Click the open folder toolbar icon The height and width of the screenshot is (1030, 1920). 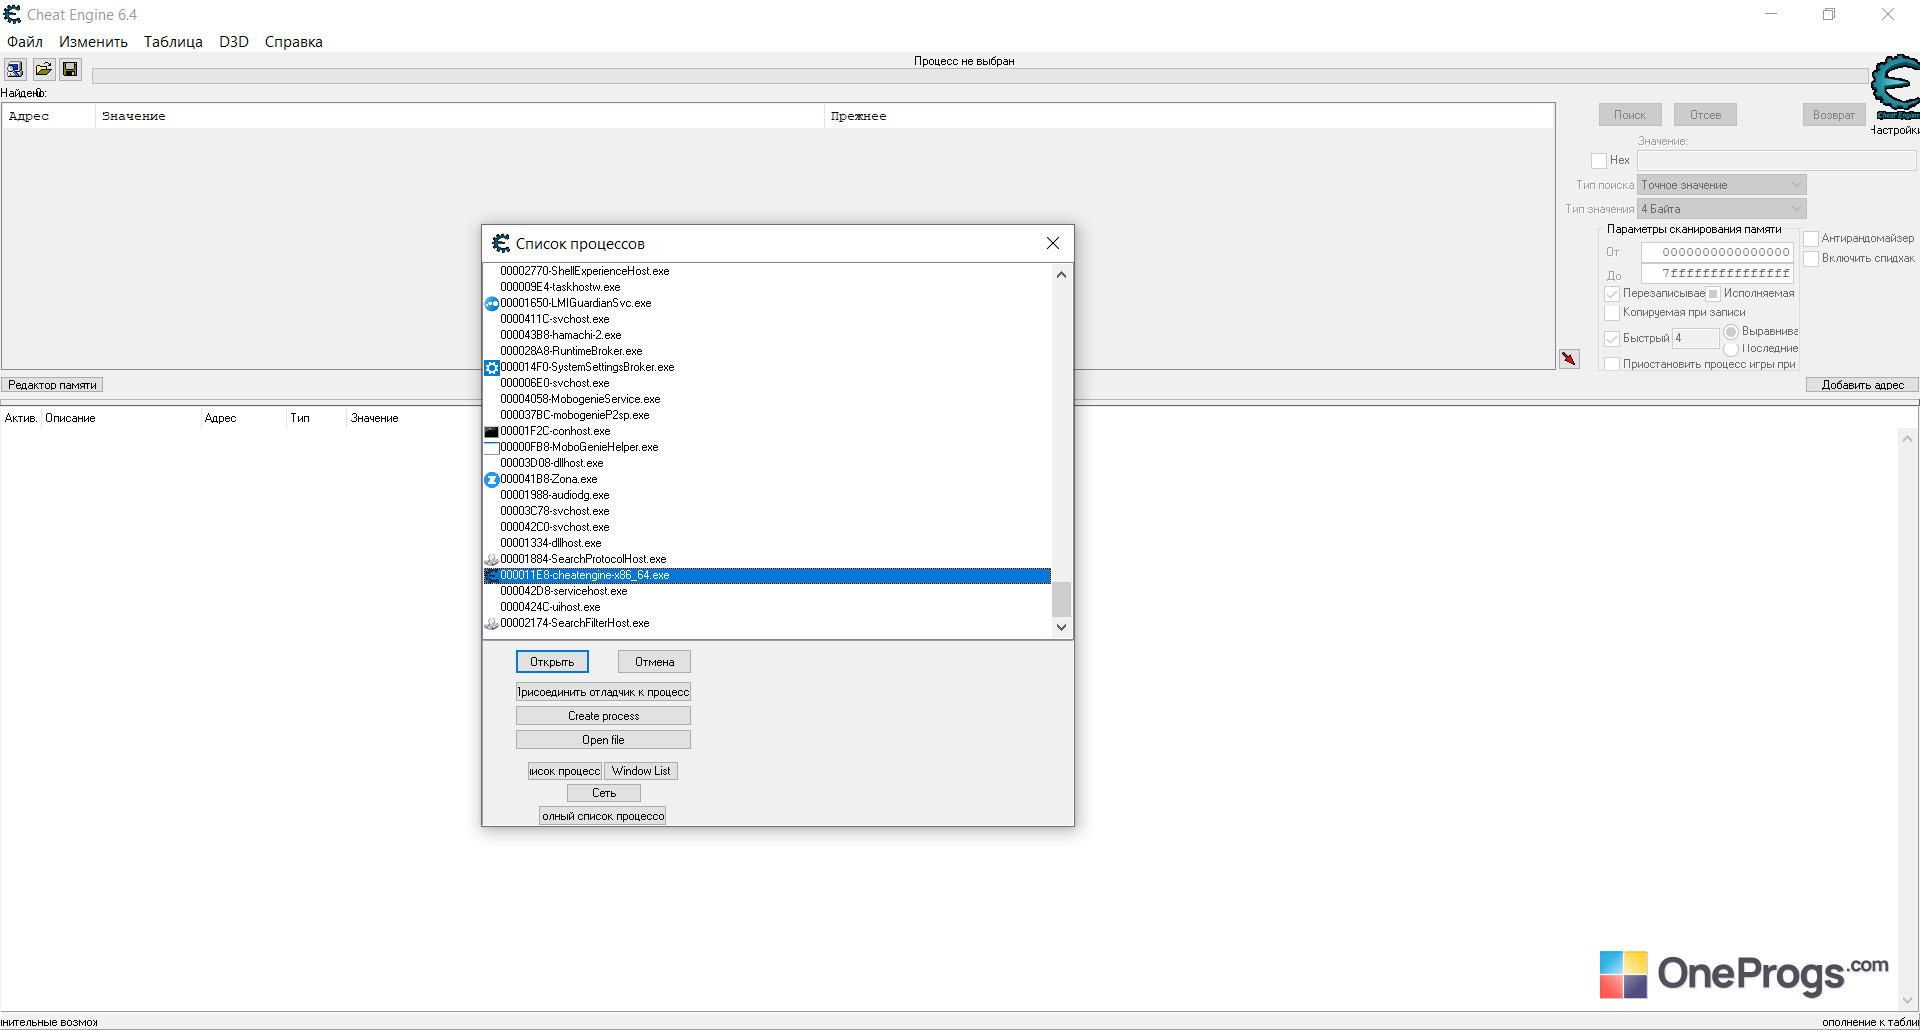[43, 69]
